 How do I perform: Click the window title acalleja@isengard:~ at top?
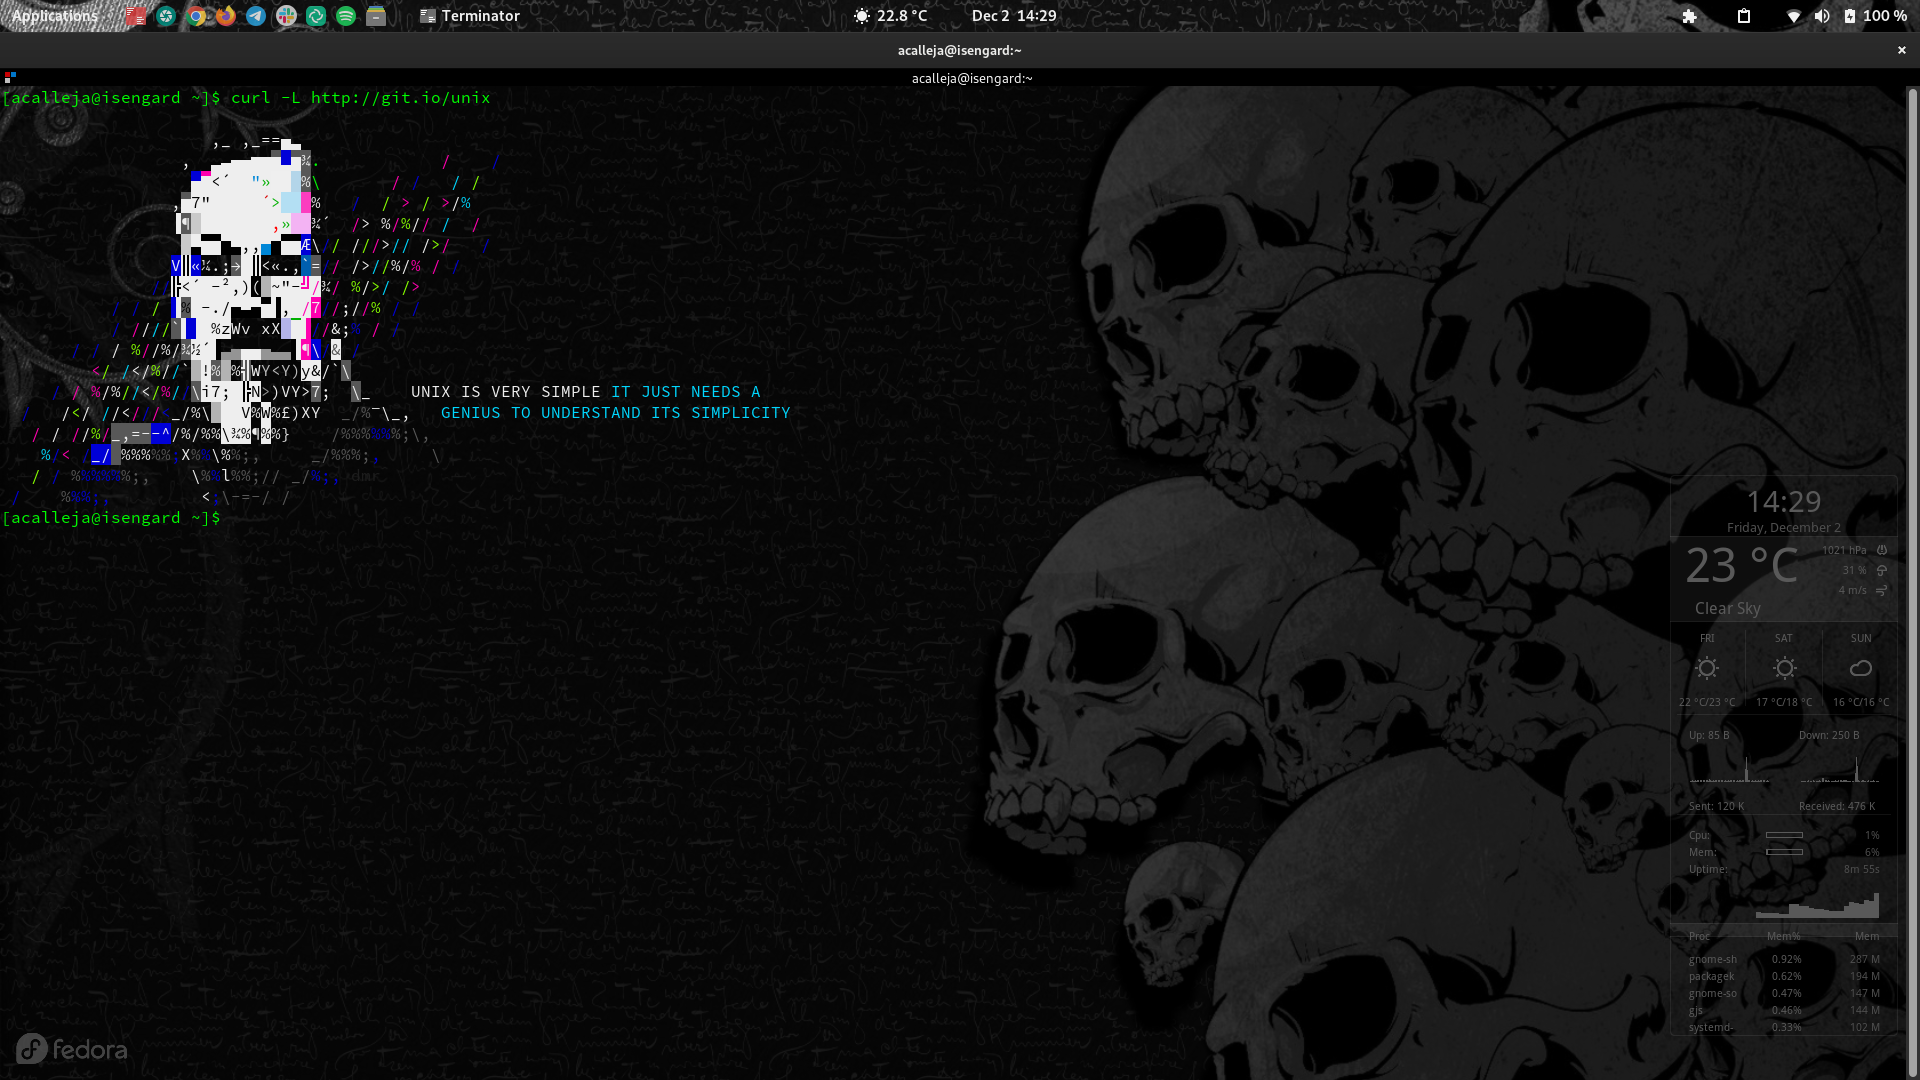coord(960,50)
